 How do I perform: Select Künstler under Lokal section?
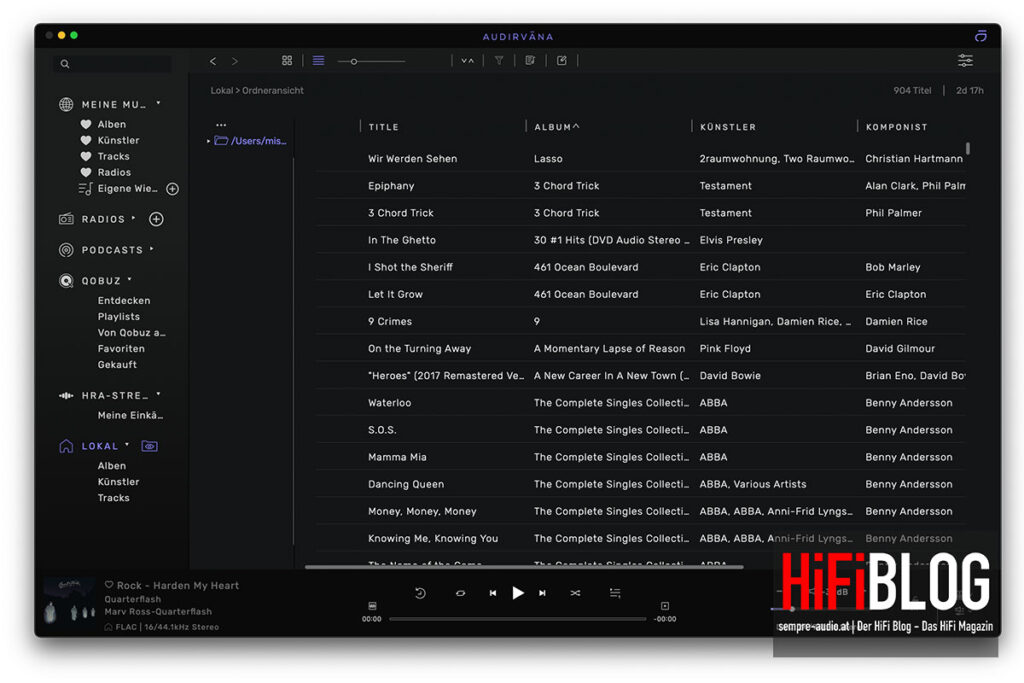(118, 482)
